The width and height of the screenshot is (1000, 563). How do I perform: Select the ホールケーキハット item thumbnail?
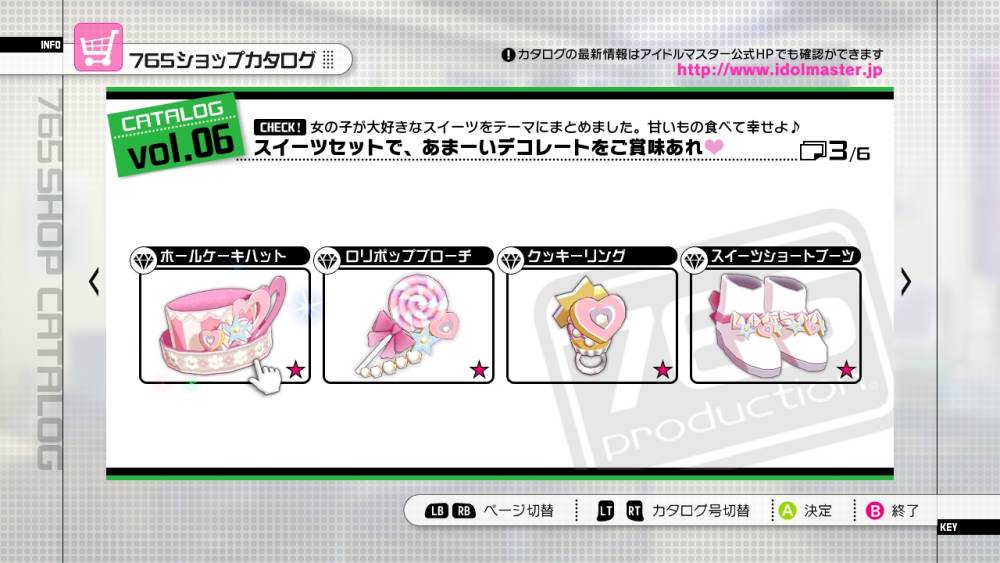[x=225, y=326]
